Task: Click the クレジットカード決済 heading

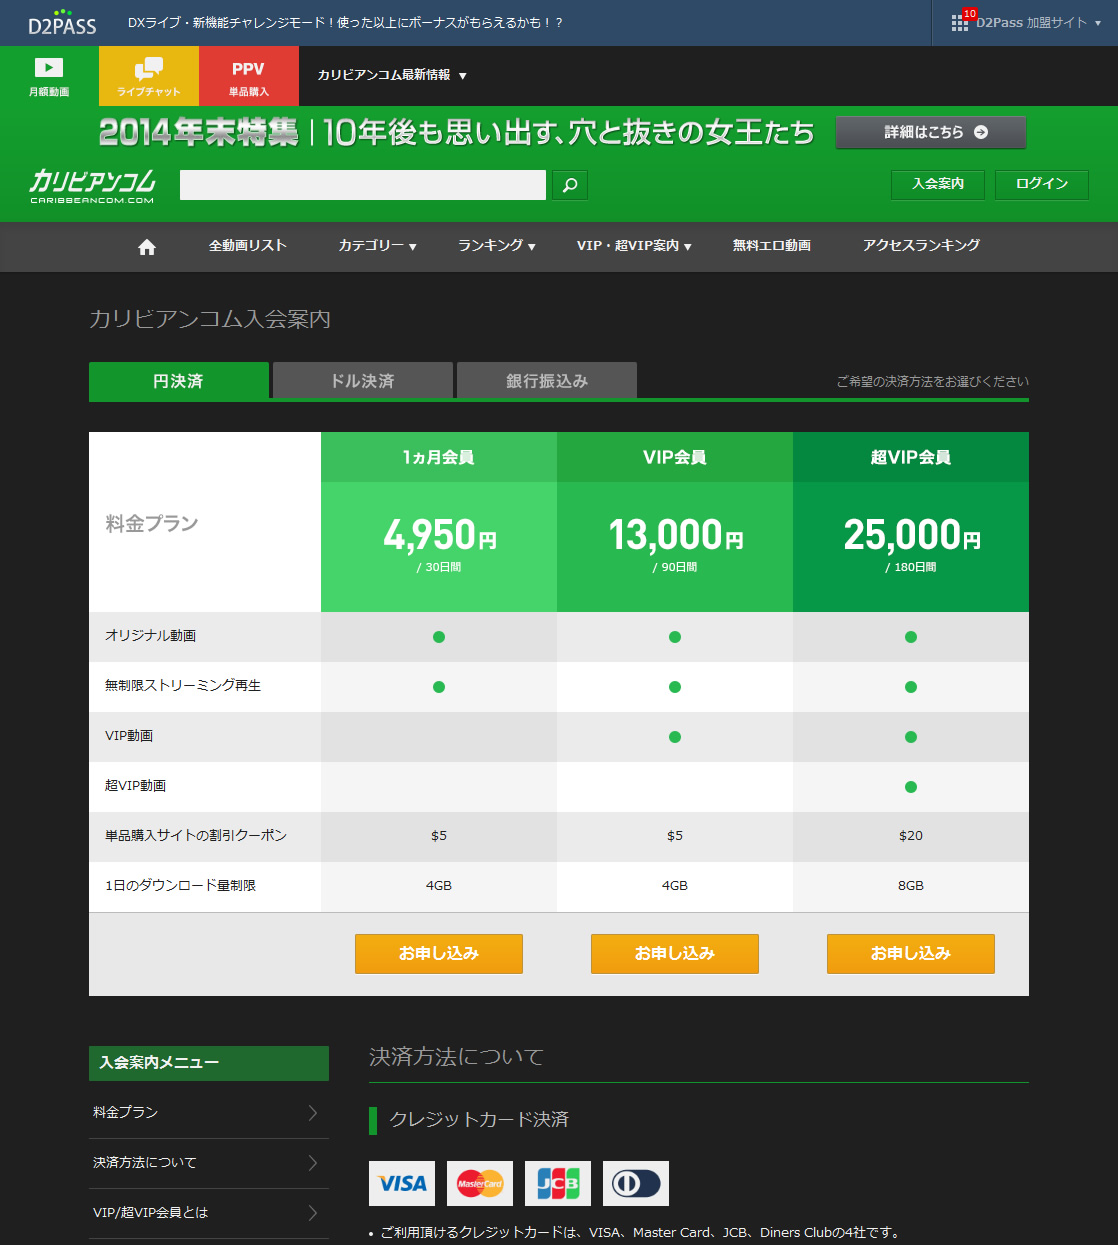Action: pos(479,1120)
